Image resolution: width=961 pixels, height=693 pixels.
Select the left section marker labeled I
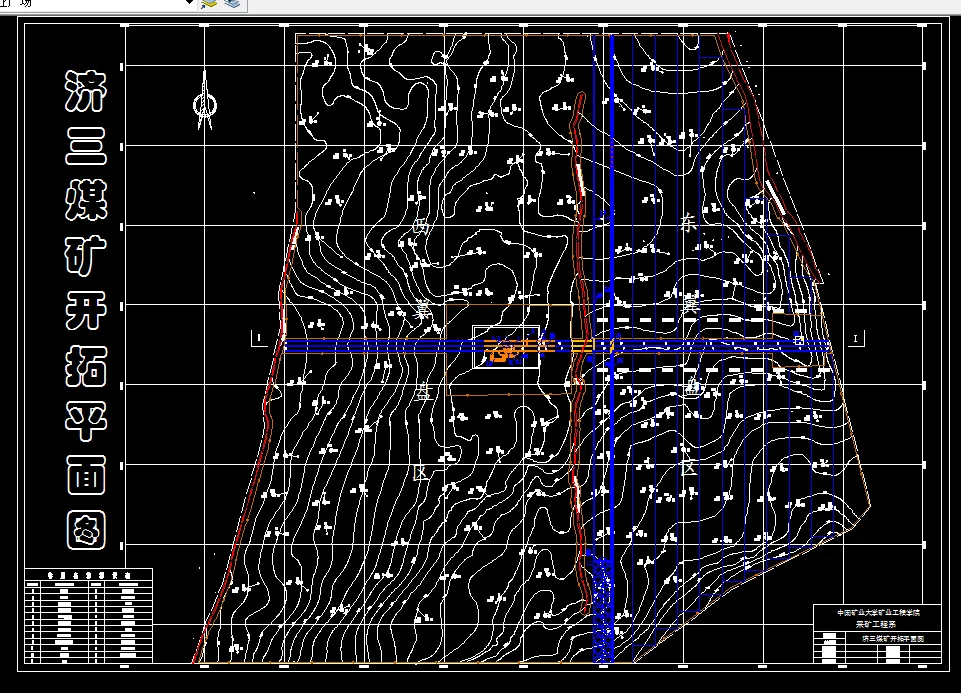coord(259,338)
